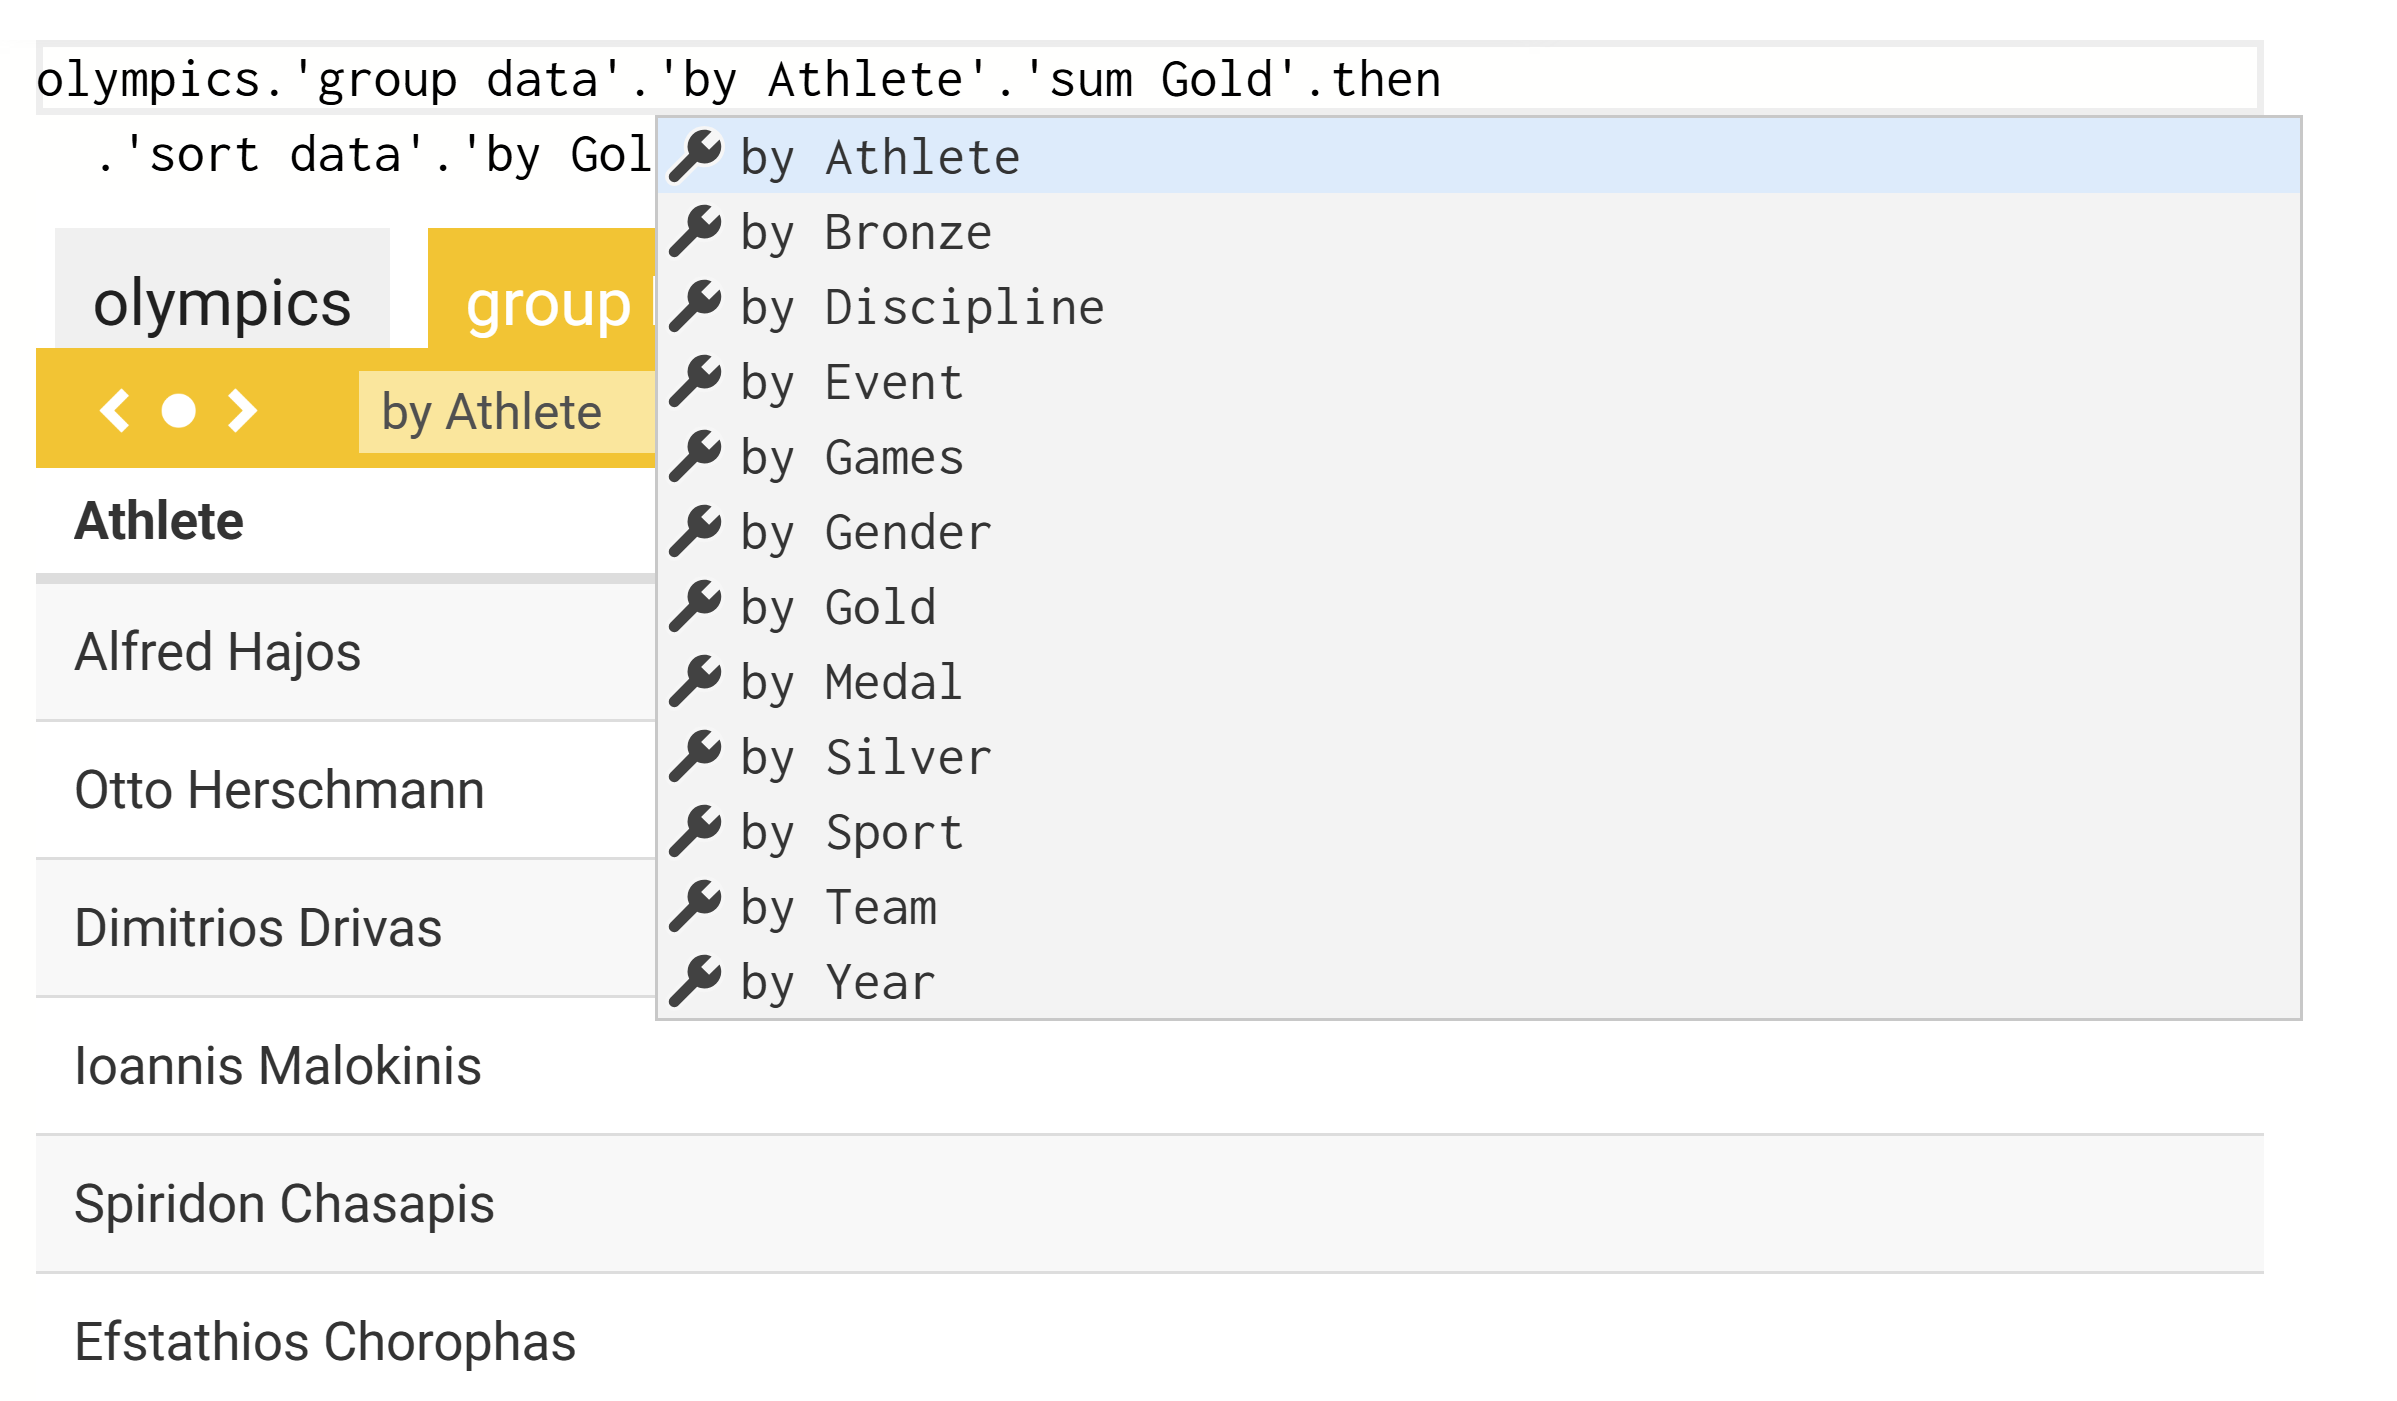Viewport: 2397px width, 1401px height.
Task: Choose 'by Gold' from the autocomplete list
Action: [838, 607]
